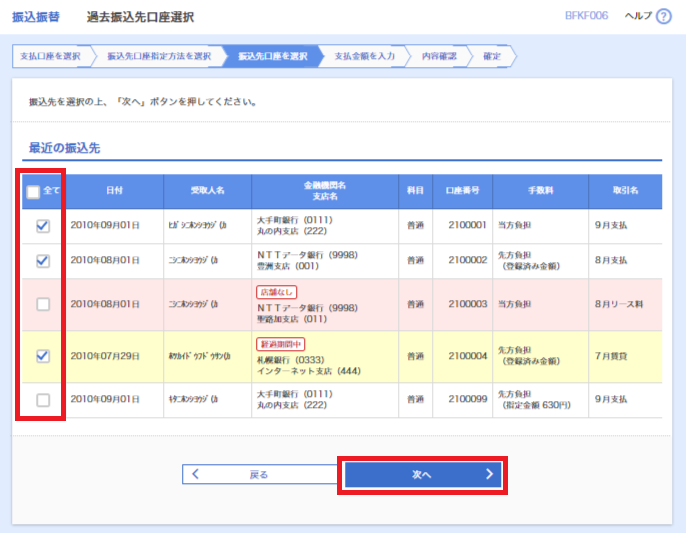This screenshot has height=533, width=686.
Task: Click the 確定 step
Action: point(492,56)
